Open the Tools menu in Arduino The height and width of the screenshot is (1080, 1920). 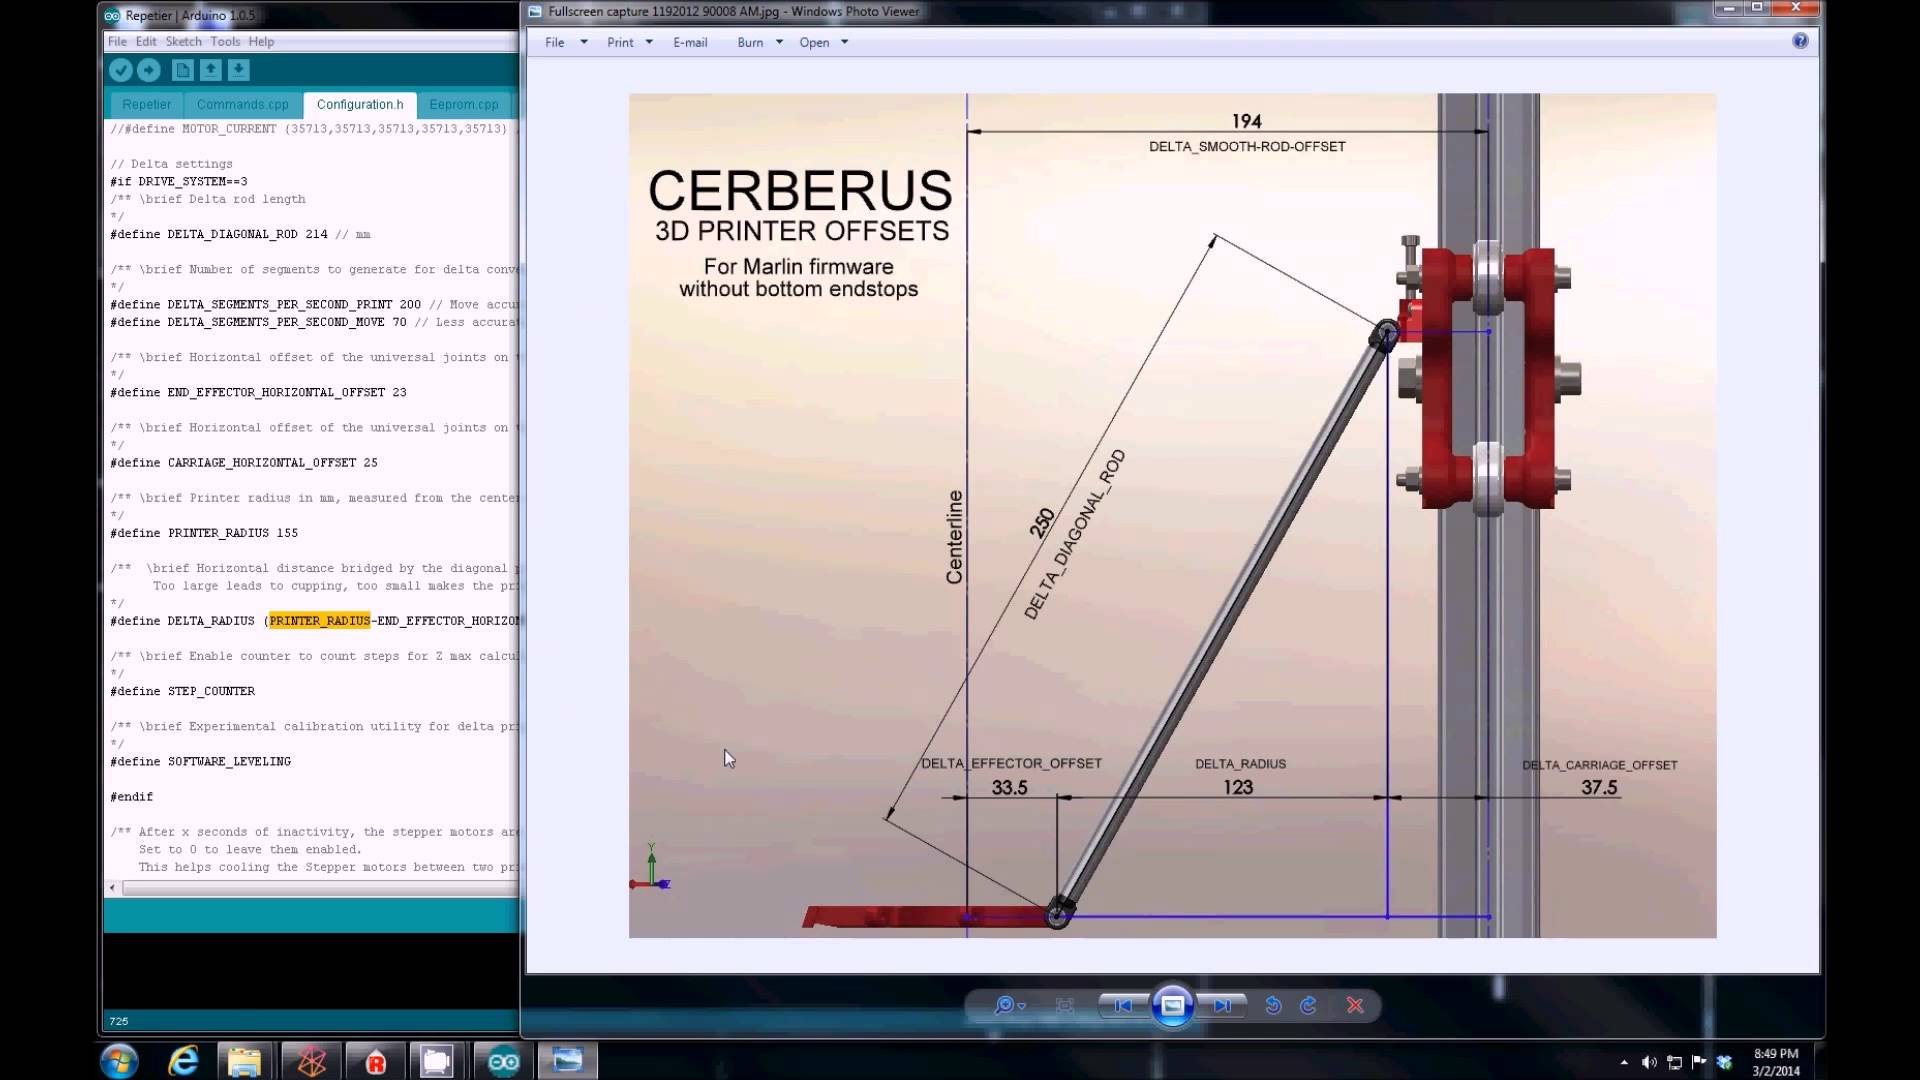point(225,41)
